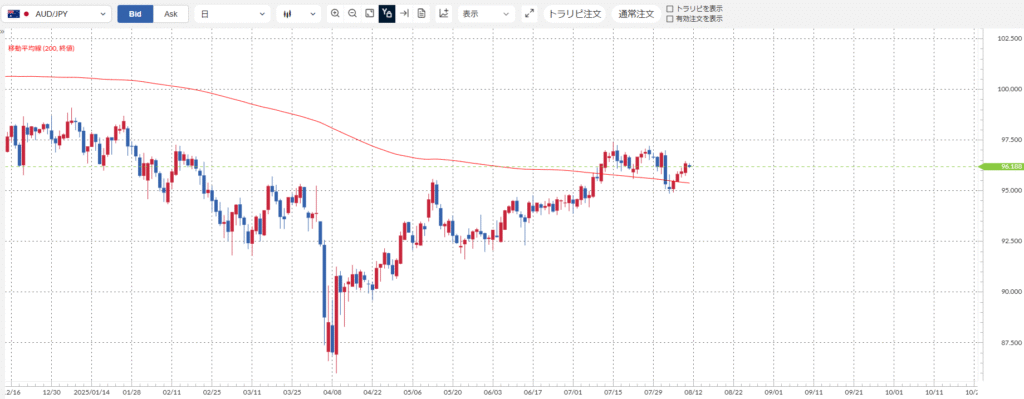Click the 通常注文 button
Image resolution: width=1024 pixels, height=399 pixels.
pos(636,14)
